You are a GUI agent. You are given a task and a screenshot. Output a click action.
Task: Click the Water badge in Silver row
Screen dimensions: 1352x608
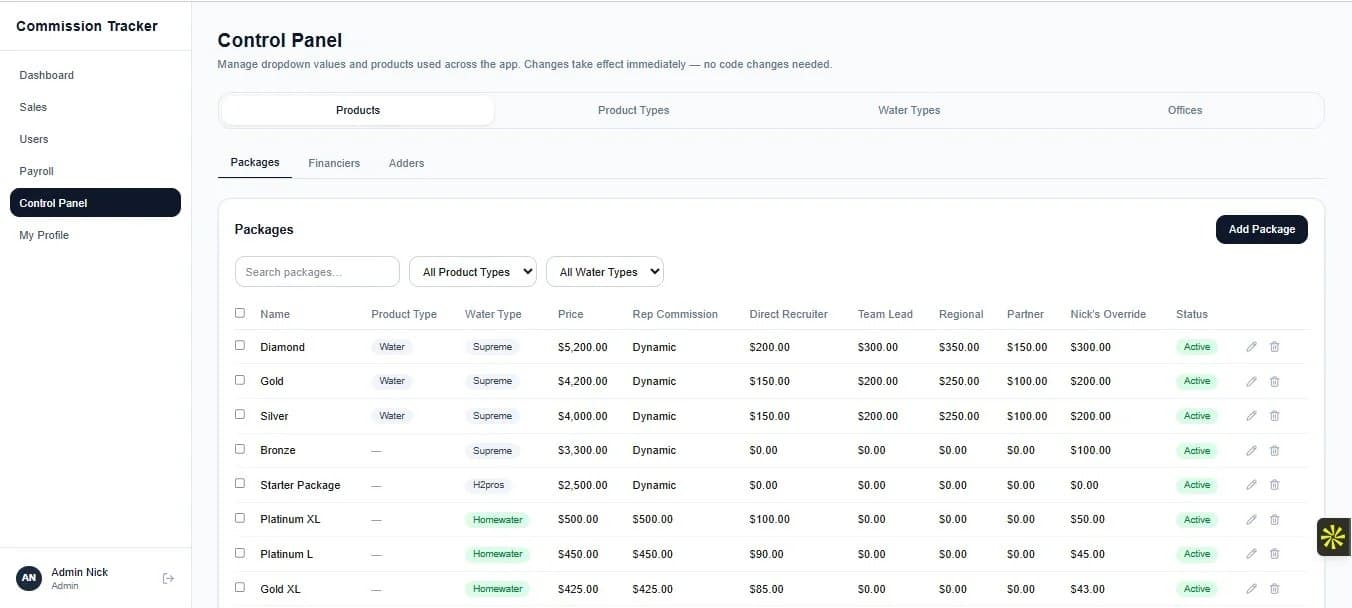pyautogui.click(x=392, y=416)
